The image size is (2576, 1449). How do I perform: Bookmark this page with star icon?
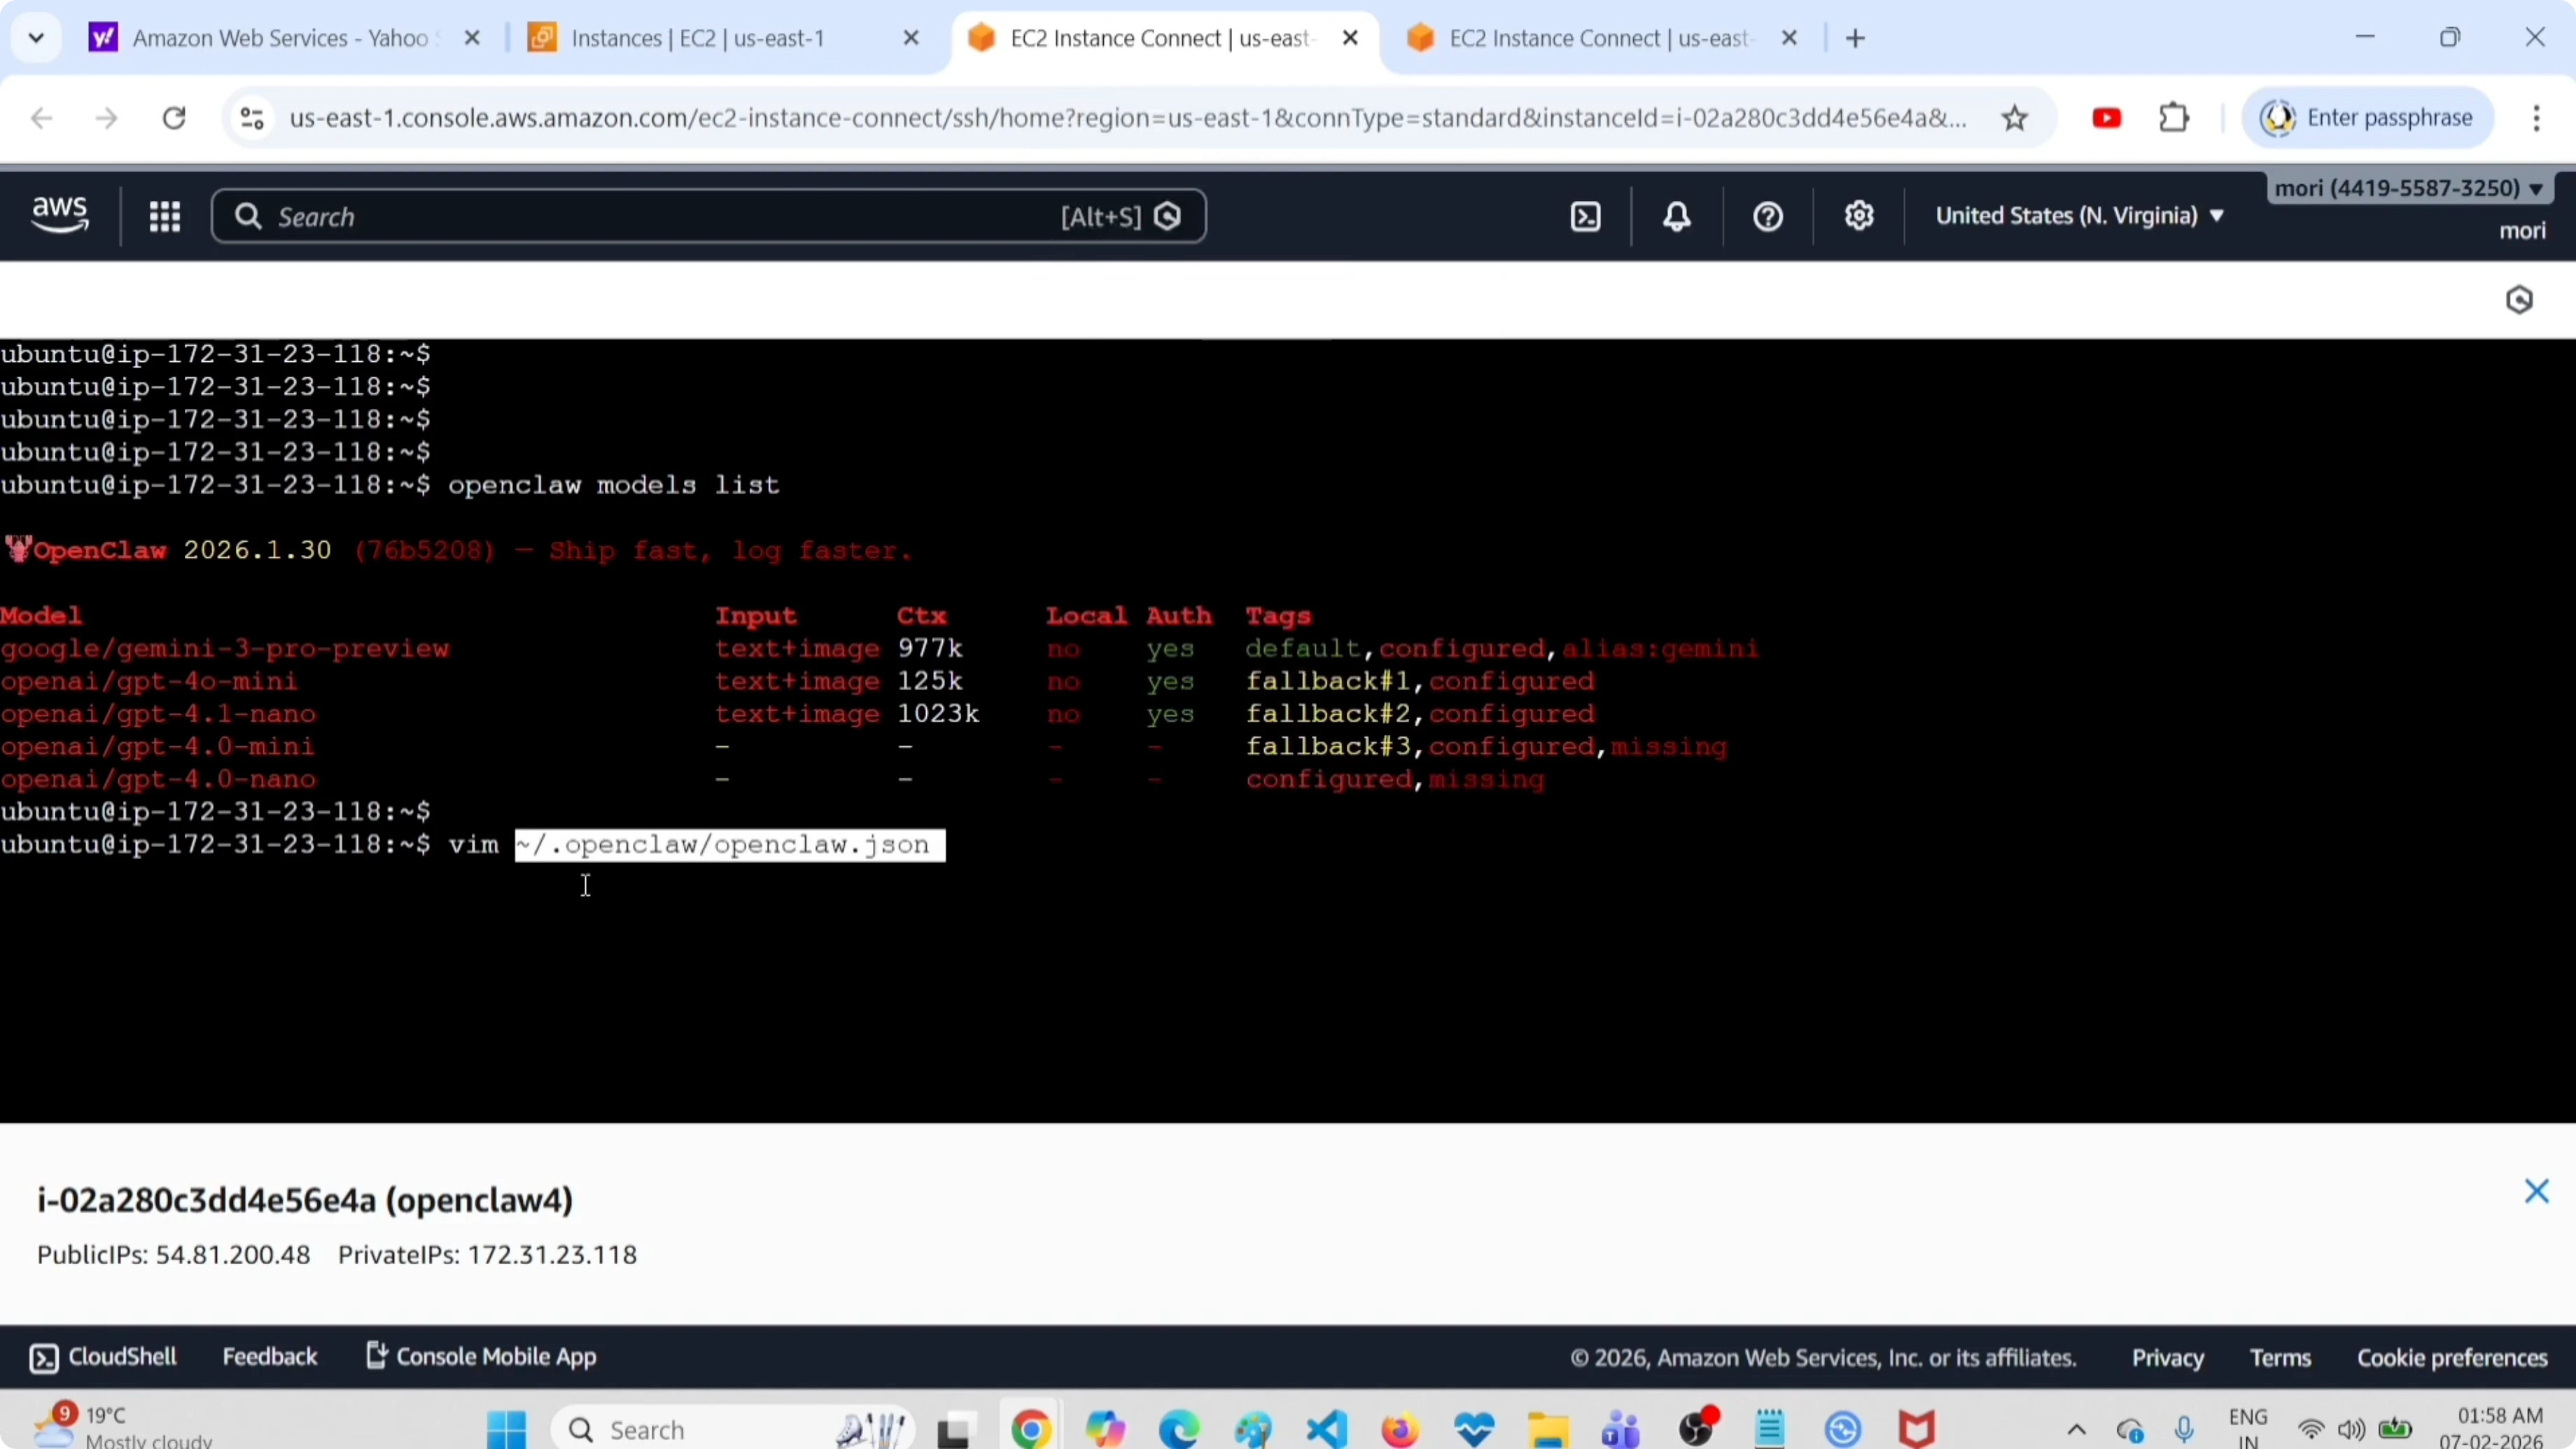point(2014,119)
